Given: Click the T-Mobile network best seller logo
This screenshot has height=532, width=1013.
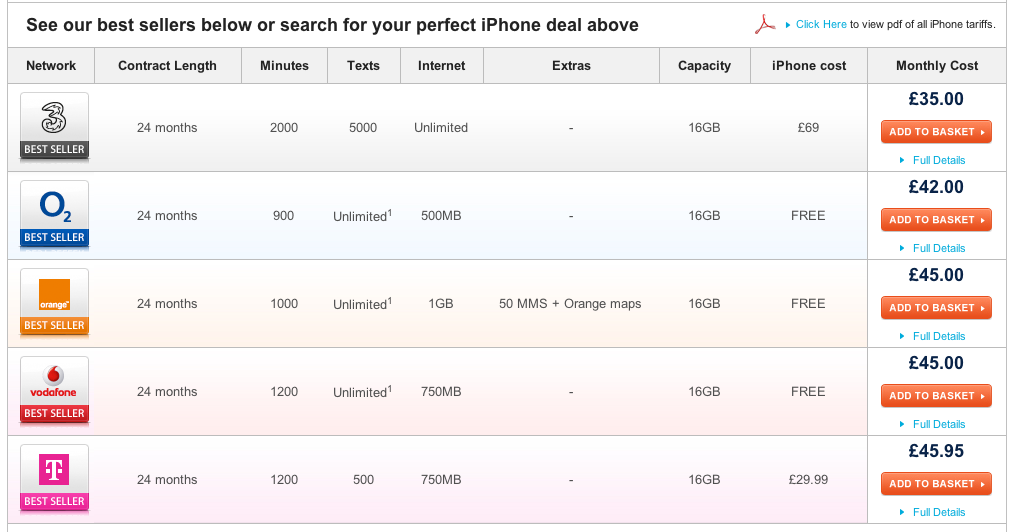Looking at the screenshot, I should tap(54, 478).
